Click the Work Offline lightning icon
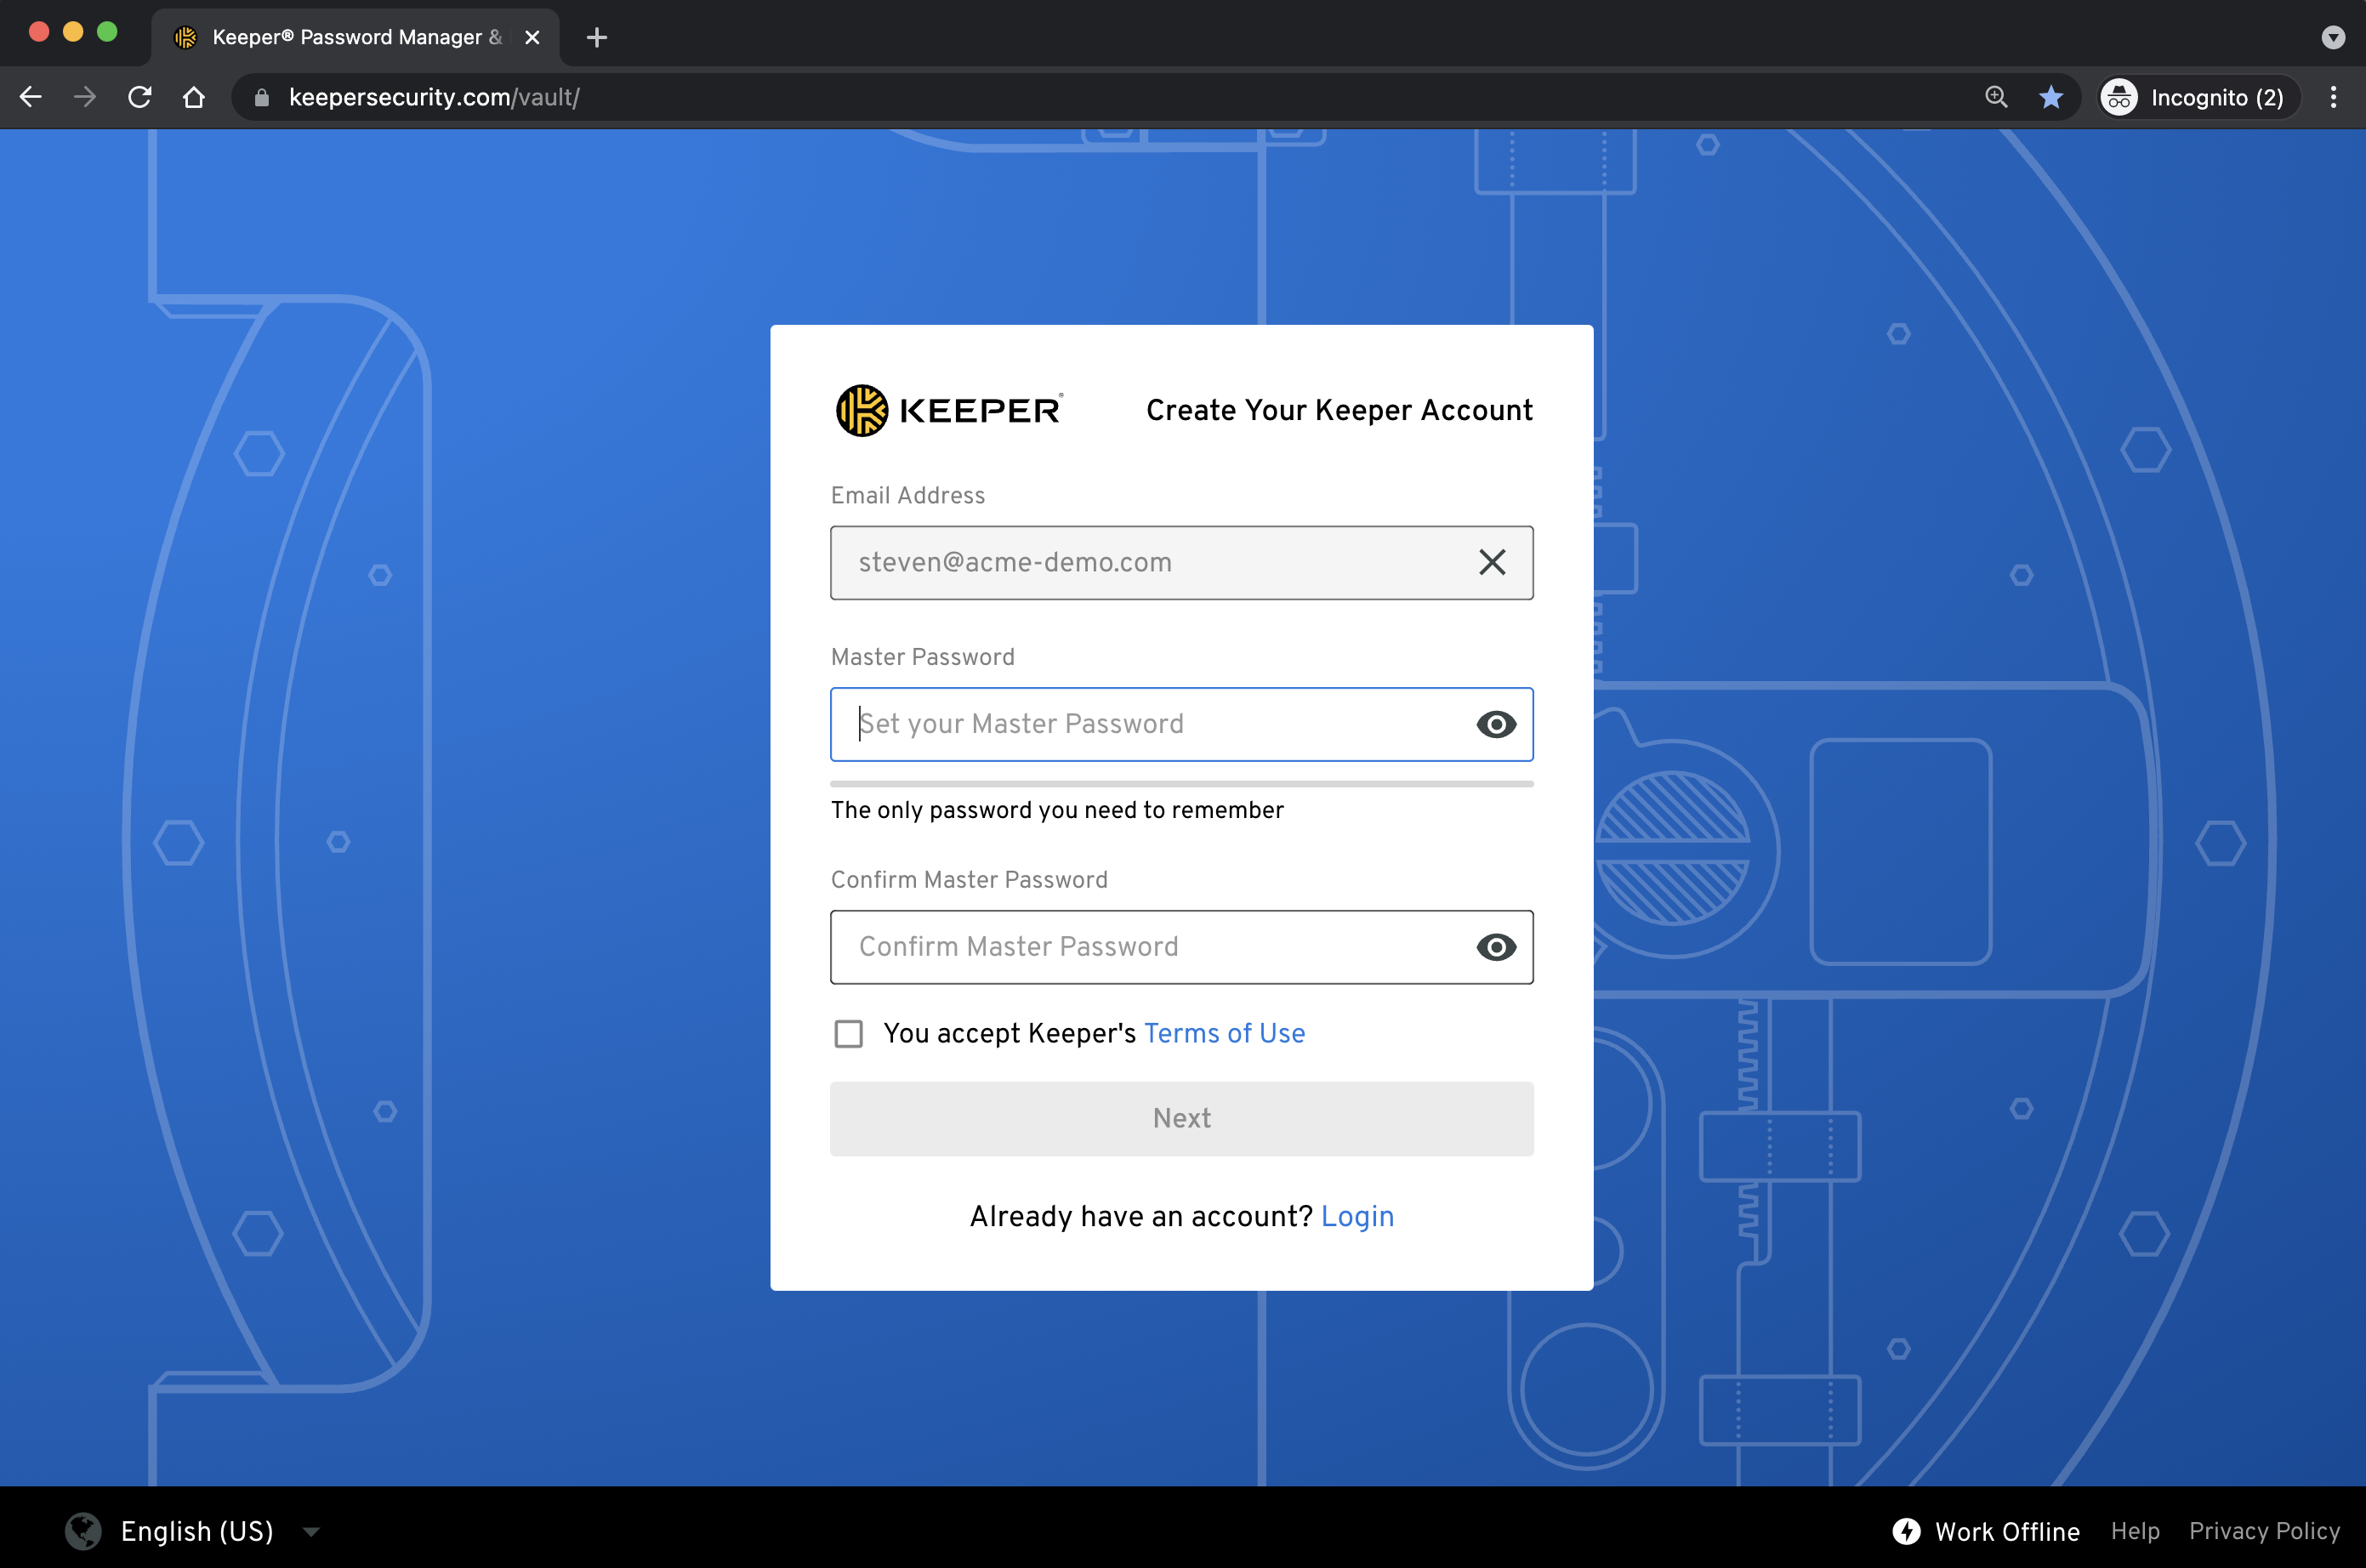 (1906, 1531)
